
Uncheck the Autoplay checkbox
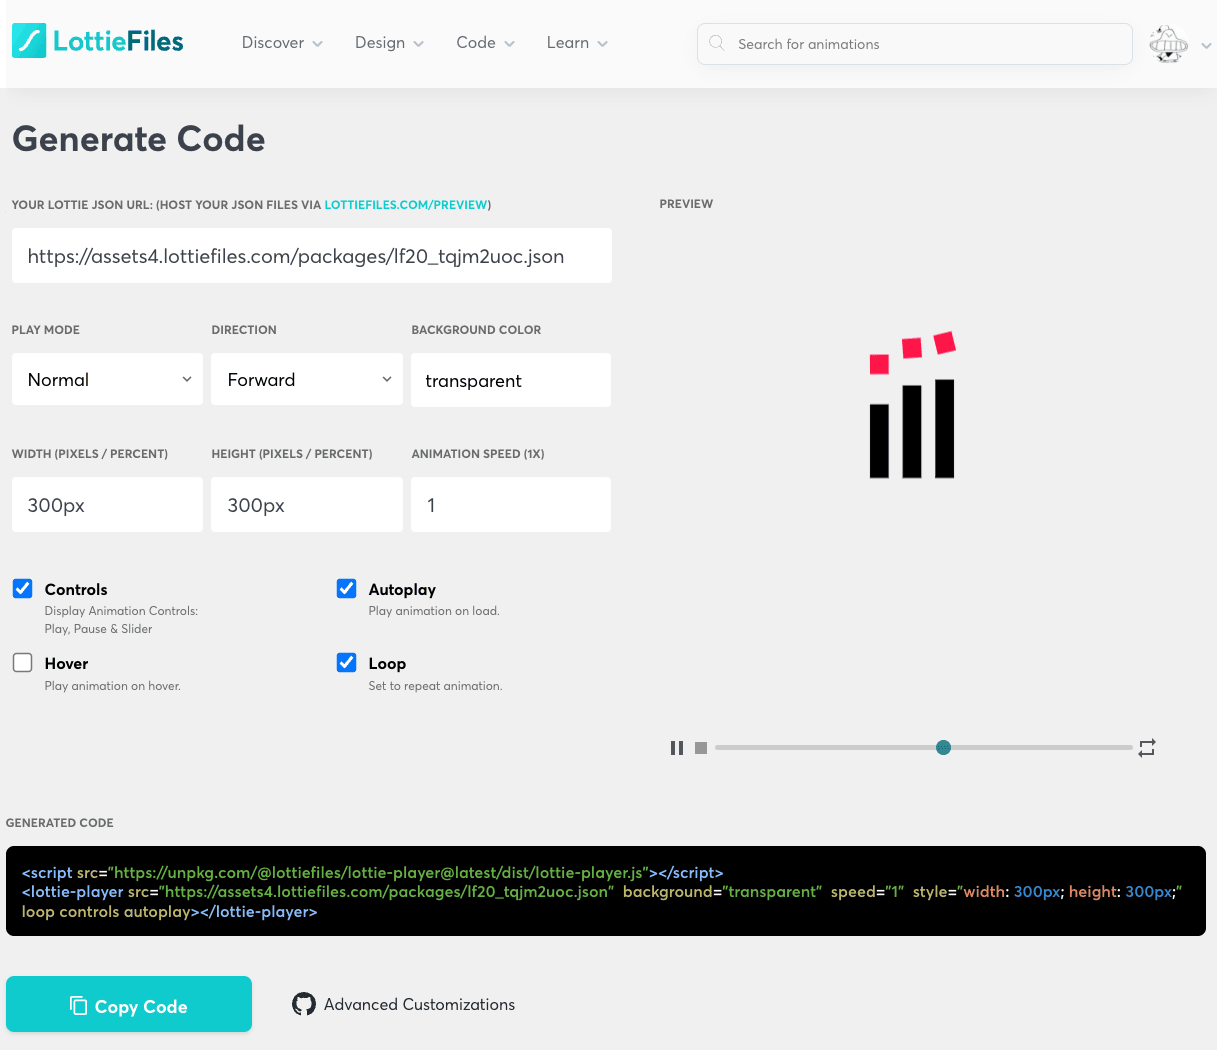(x=346, y=588)
